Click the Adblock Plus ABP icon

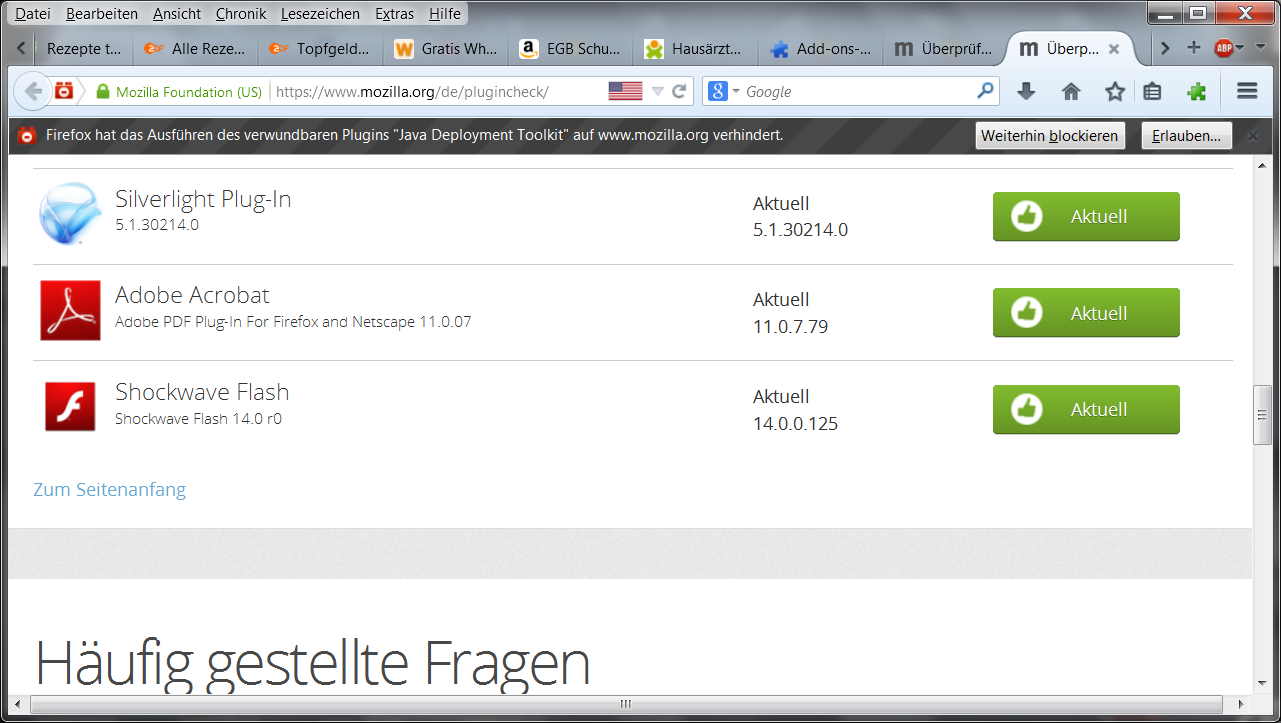pos(1223,48)
